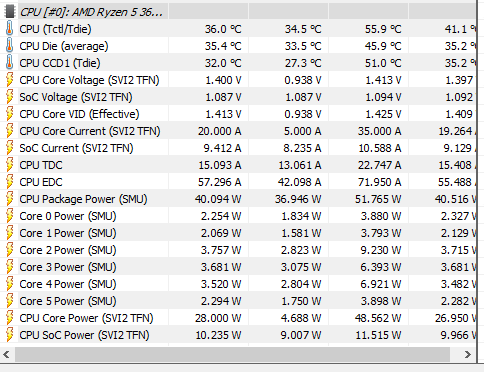Viewport: 484px width, 379px height.
Task: Click the CPU chip icon in header row
Action: pos(10,12)
